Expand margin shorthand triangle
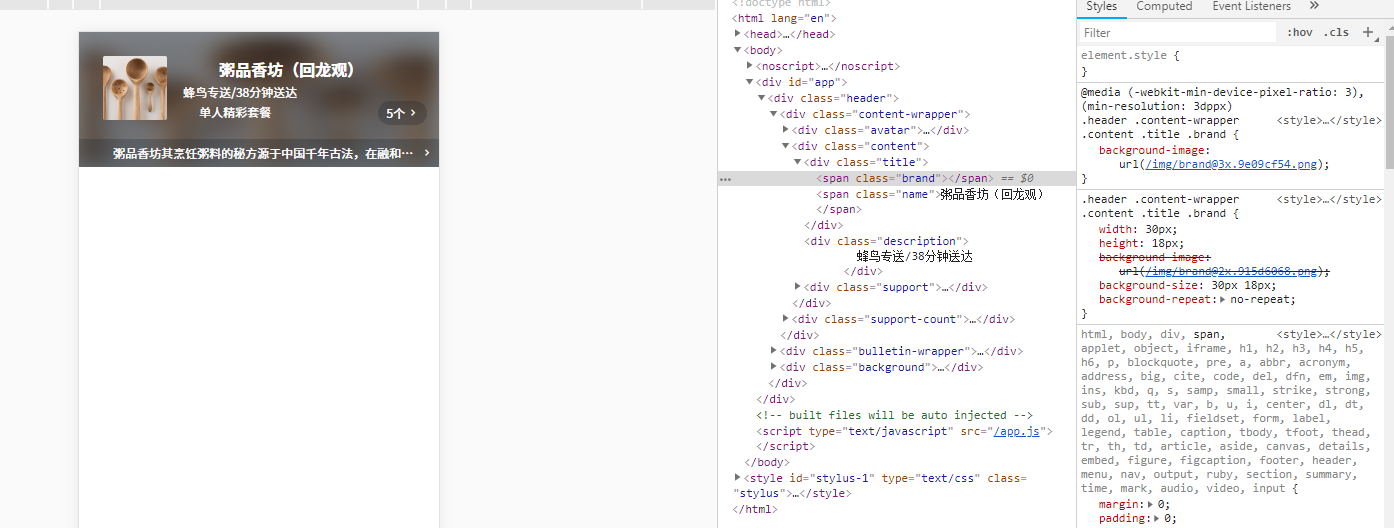 1149,505
